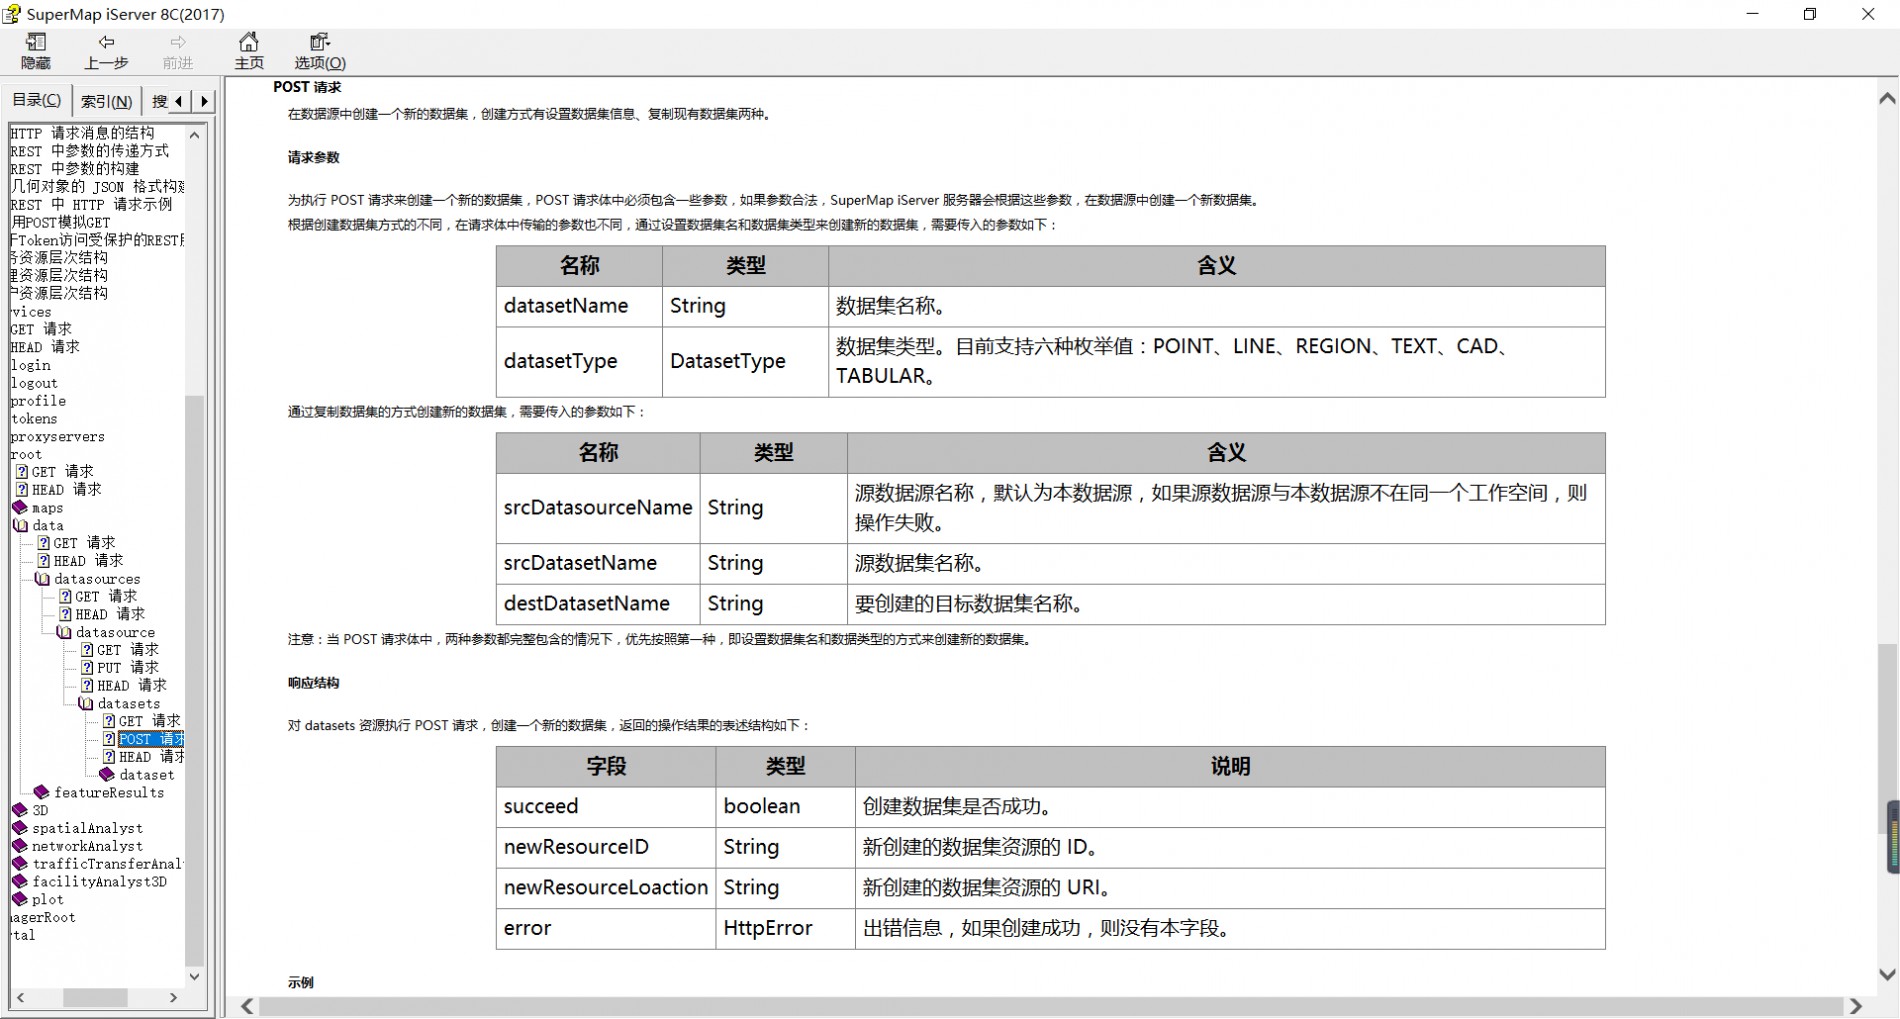The image size is (1900, 1019).
Task: Open the spatialAnalyst node label
Action: (87, 828)
